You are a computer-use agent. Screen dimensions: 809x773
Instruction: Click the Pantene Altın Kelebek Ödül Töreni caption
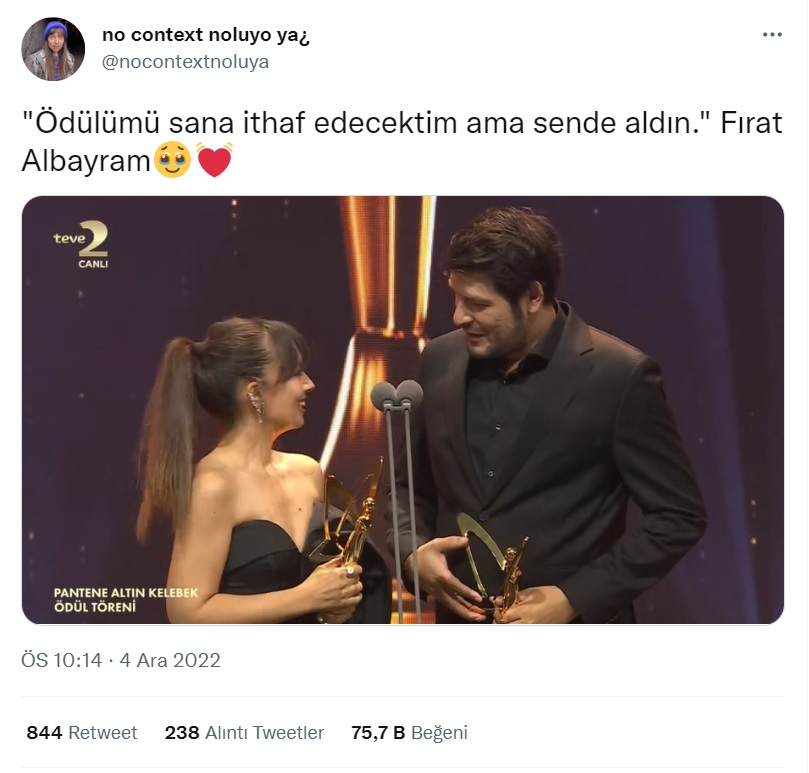(125, 600)
